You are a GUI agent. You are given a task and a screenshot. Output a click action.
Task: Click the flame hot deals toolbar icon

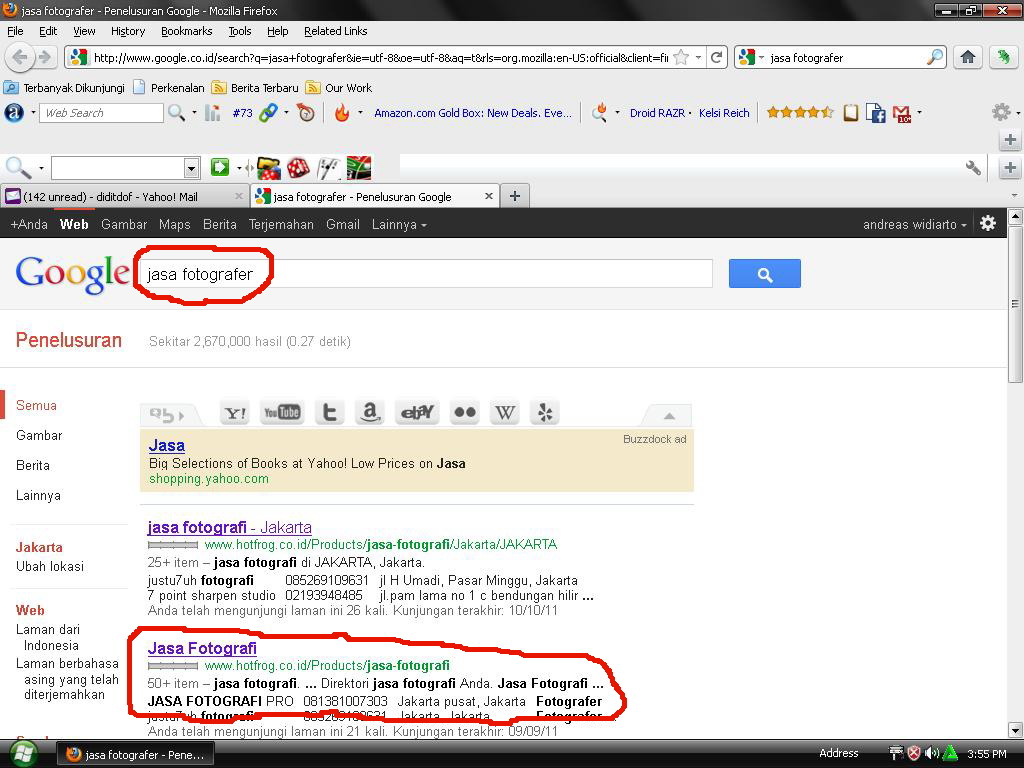click(342, 112)
